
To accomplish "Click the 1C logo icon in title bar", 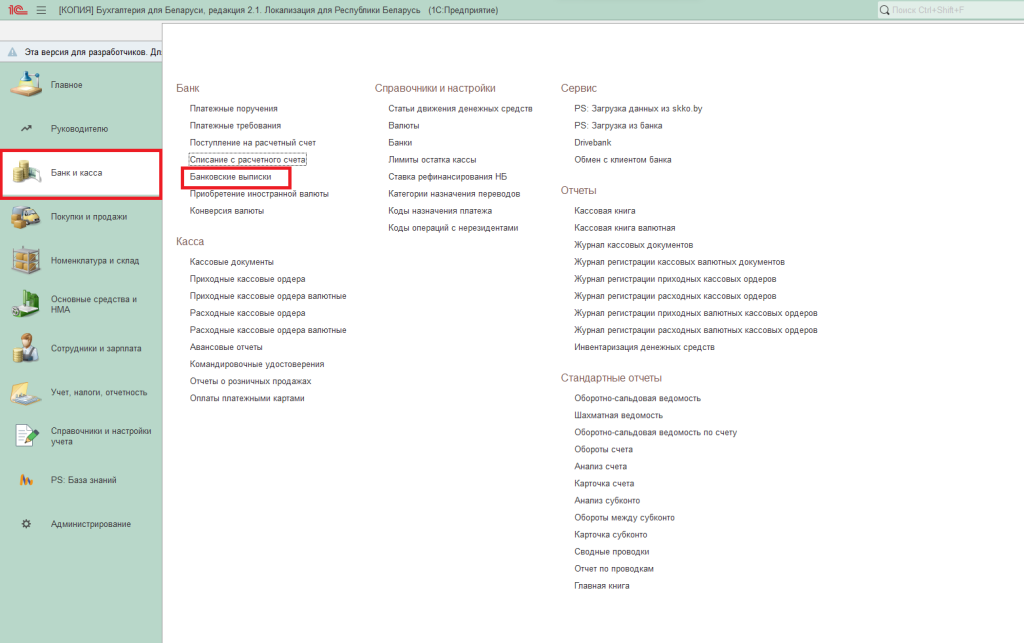I will point(16,10).
